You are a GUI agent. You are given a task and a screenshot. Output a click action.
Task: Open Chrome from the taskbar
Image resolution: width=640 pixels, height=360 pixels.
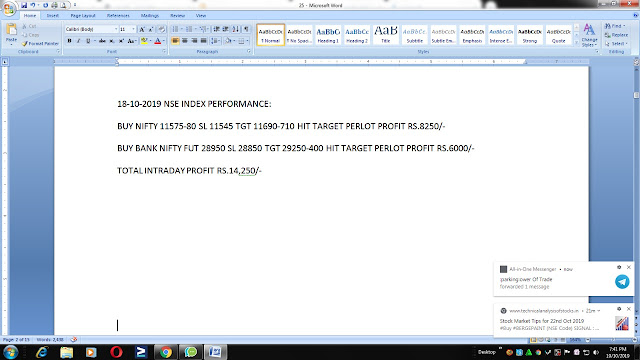(166, 352)
